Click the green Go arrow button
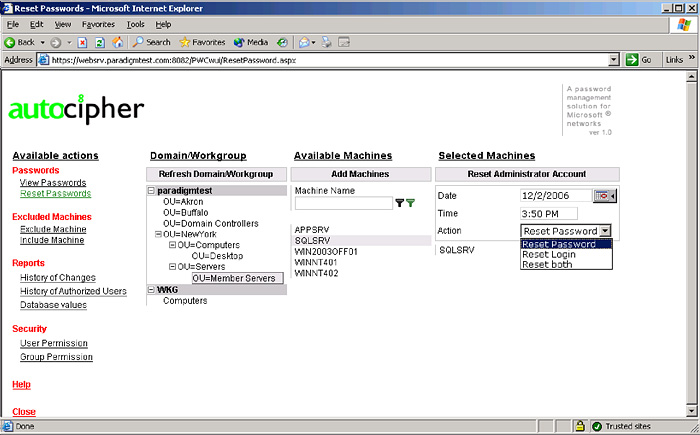Viewport: 700px width, 435px height. 632,59
